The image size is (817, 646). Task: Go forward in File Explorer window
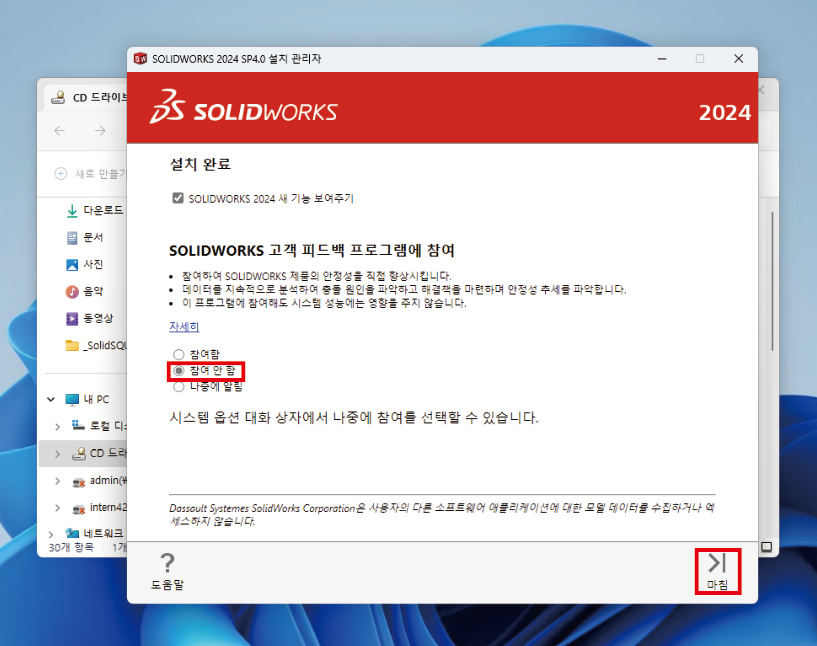100,130
